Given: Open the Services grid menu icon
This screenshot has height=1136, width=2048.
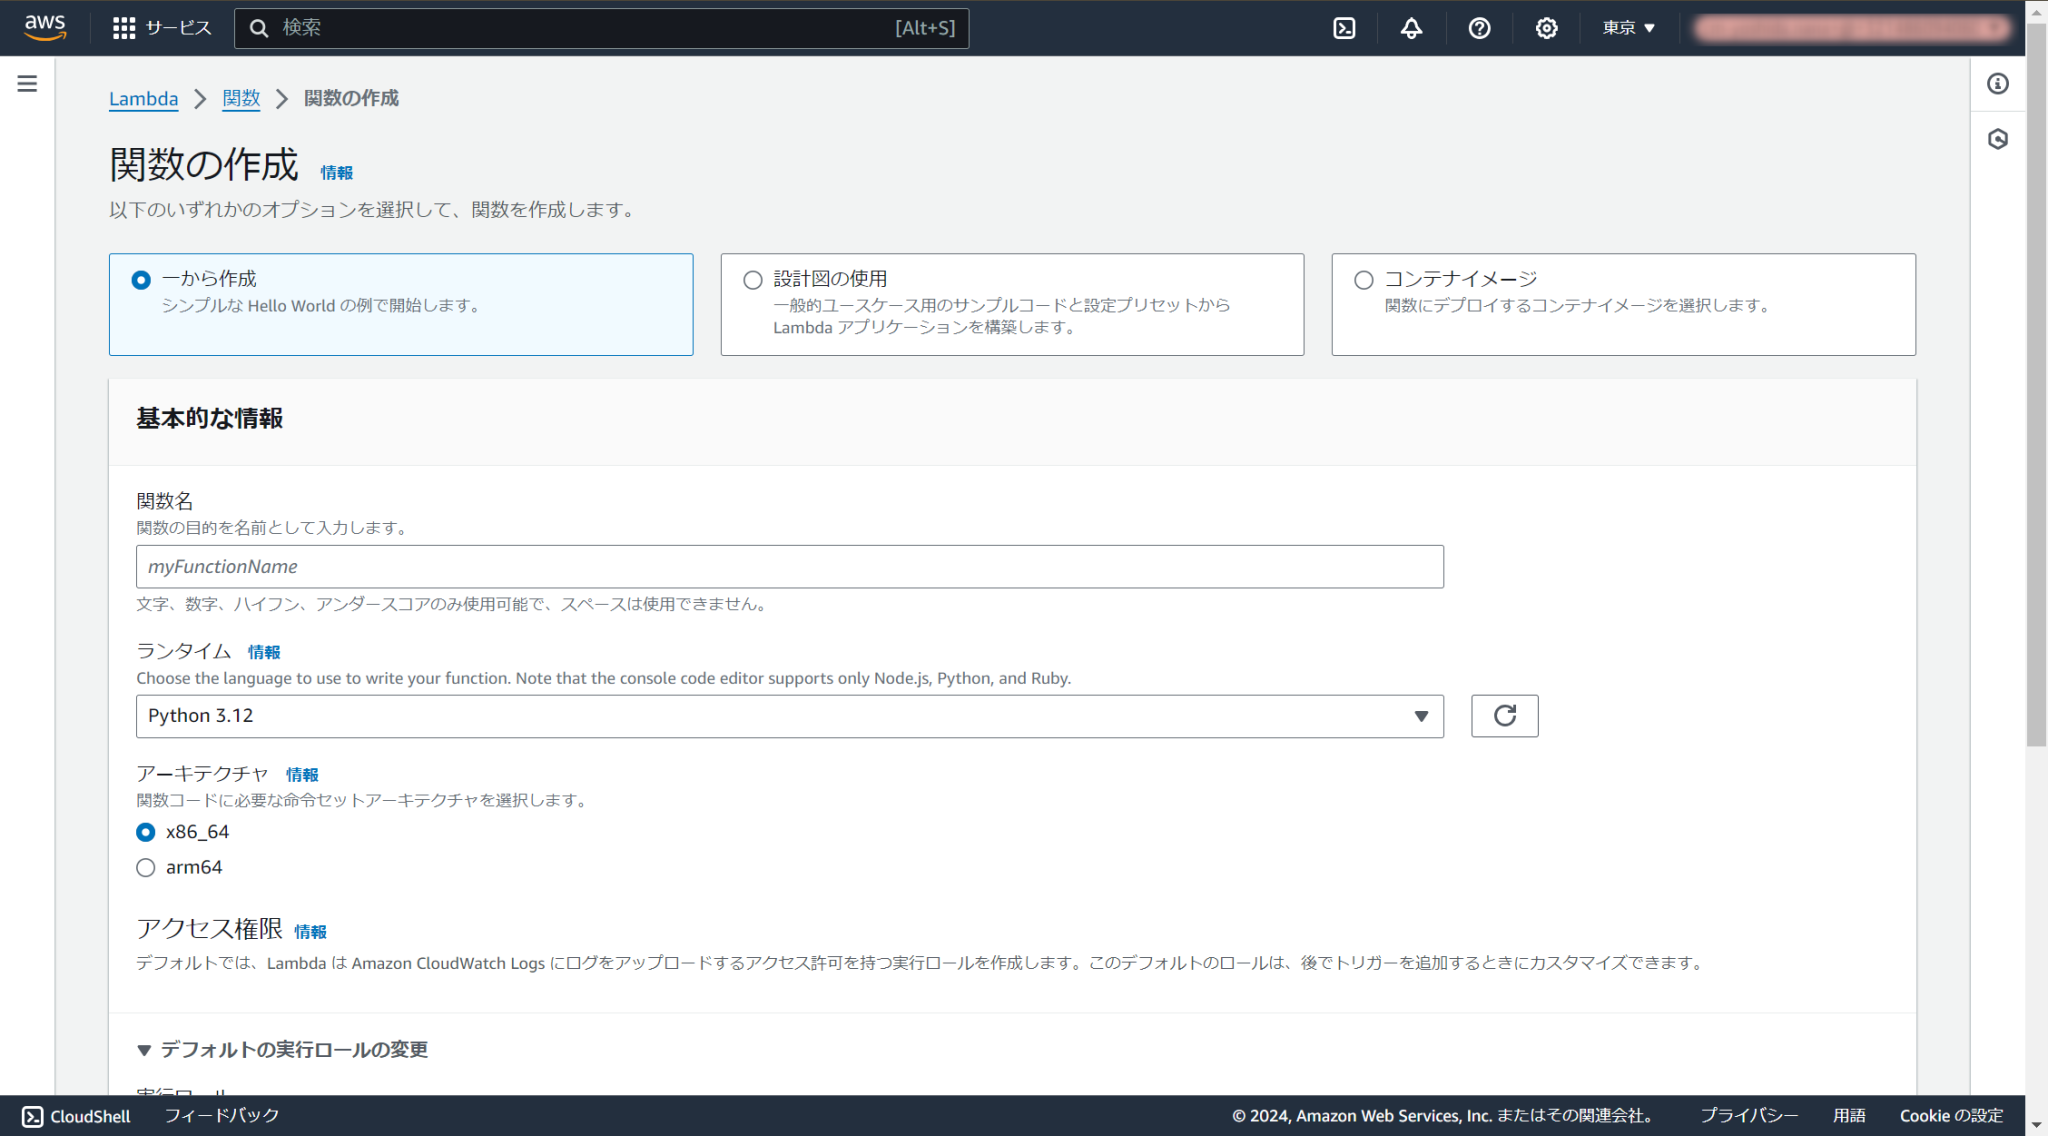Looking at the screenshot, I should 124,28.
